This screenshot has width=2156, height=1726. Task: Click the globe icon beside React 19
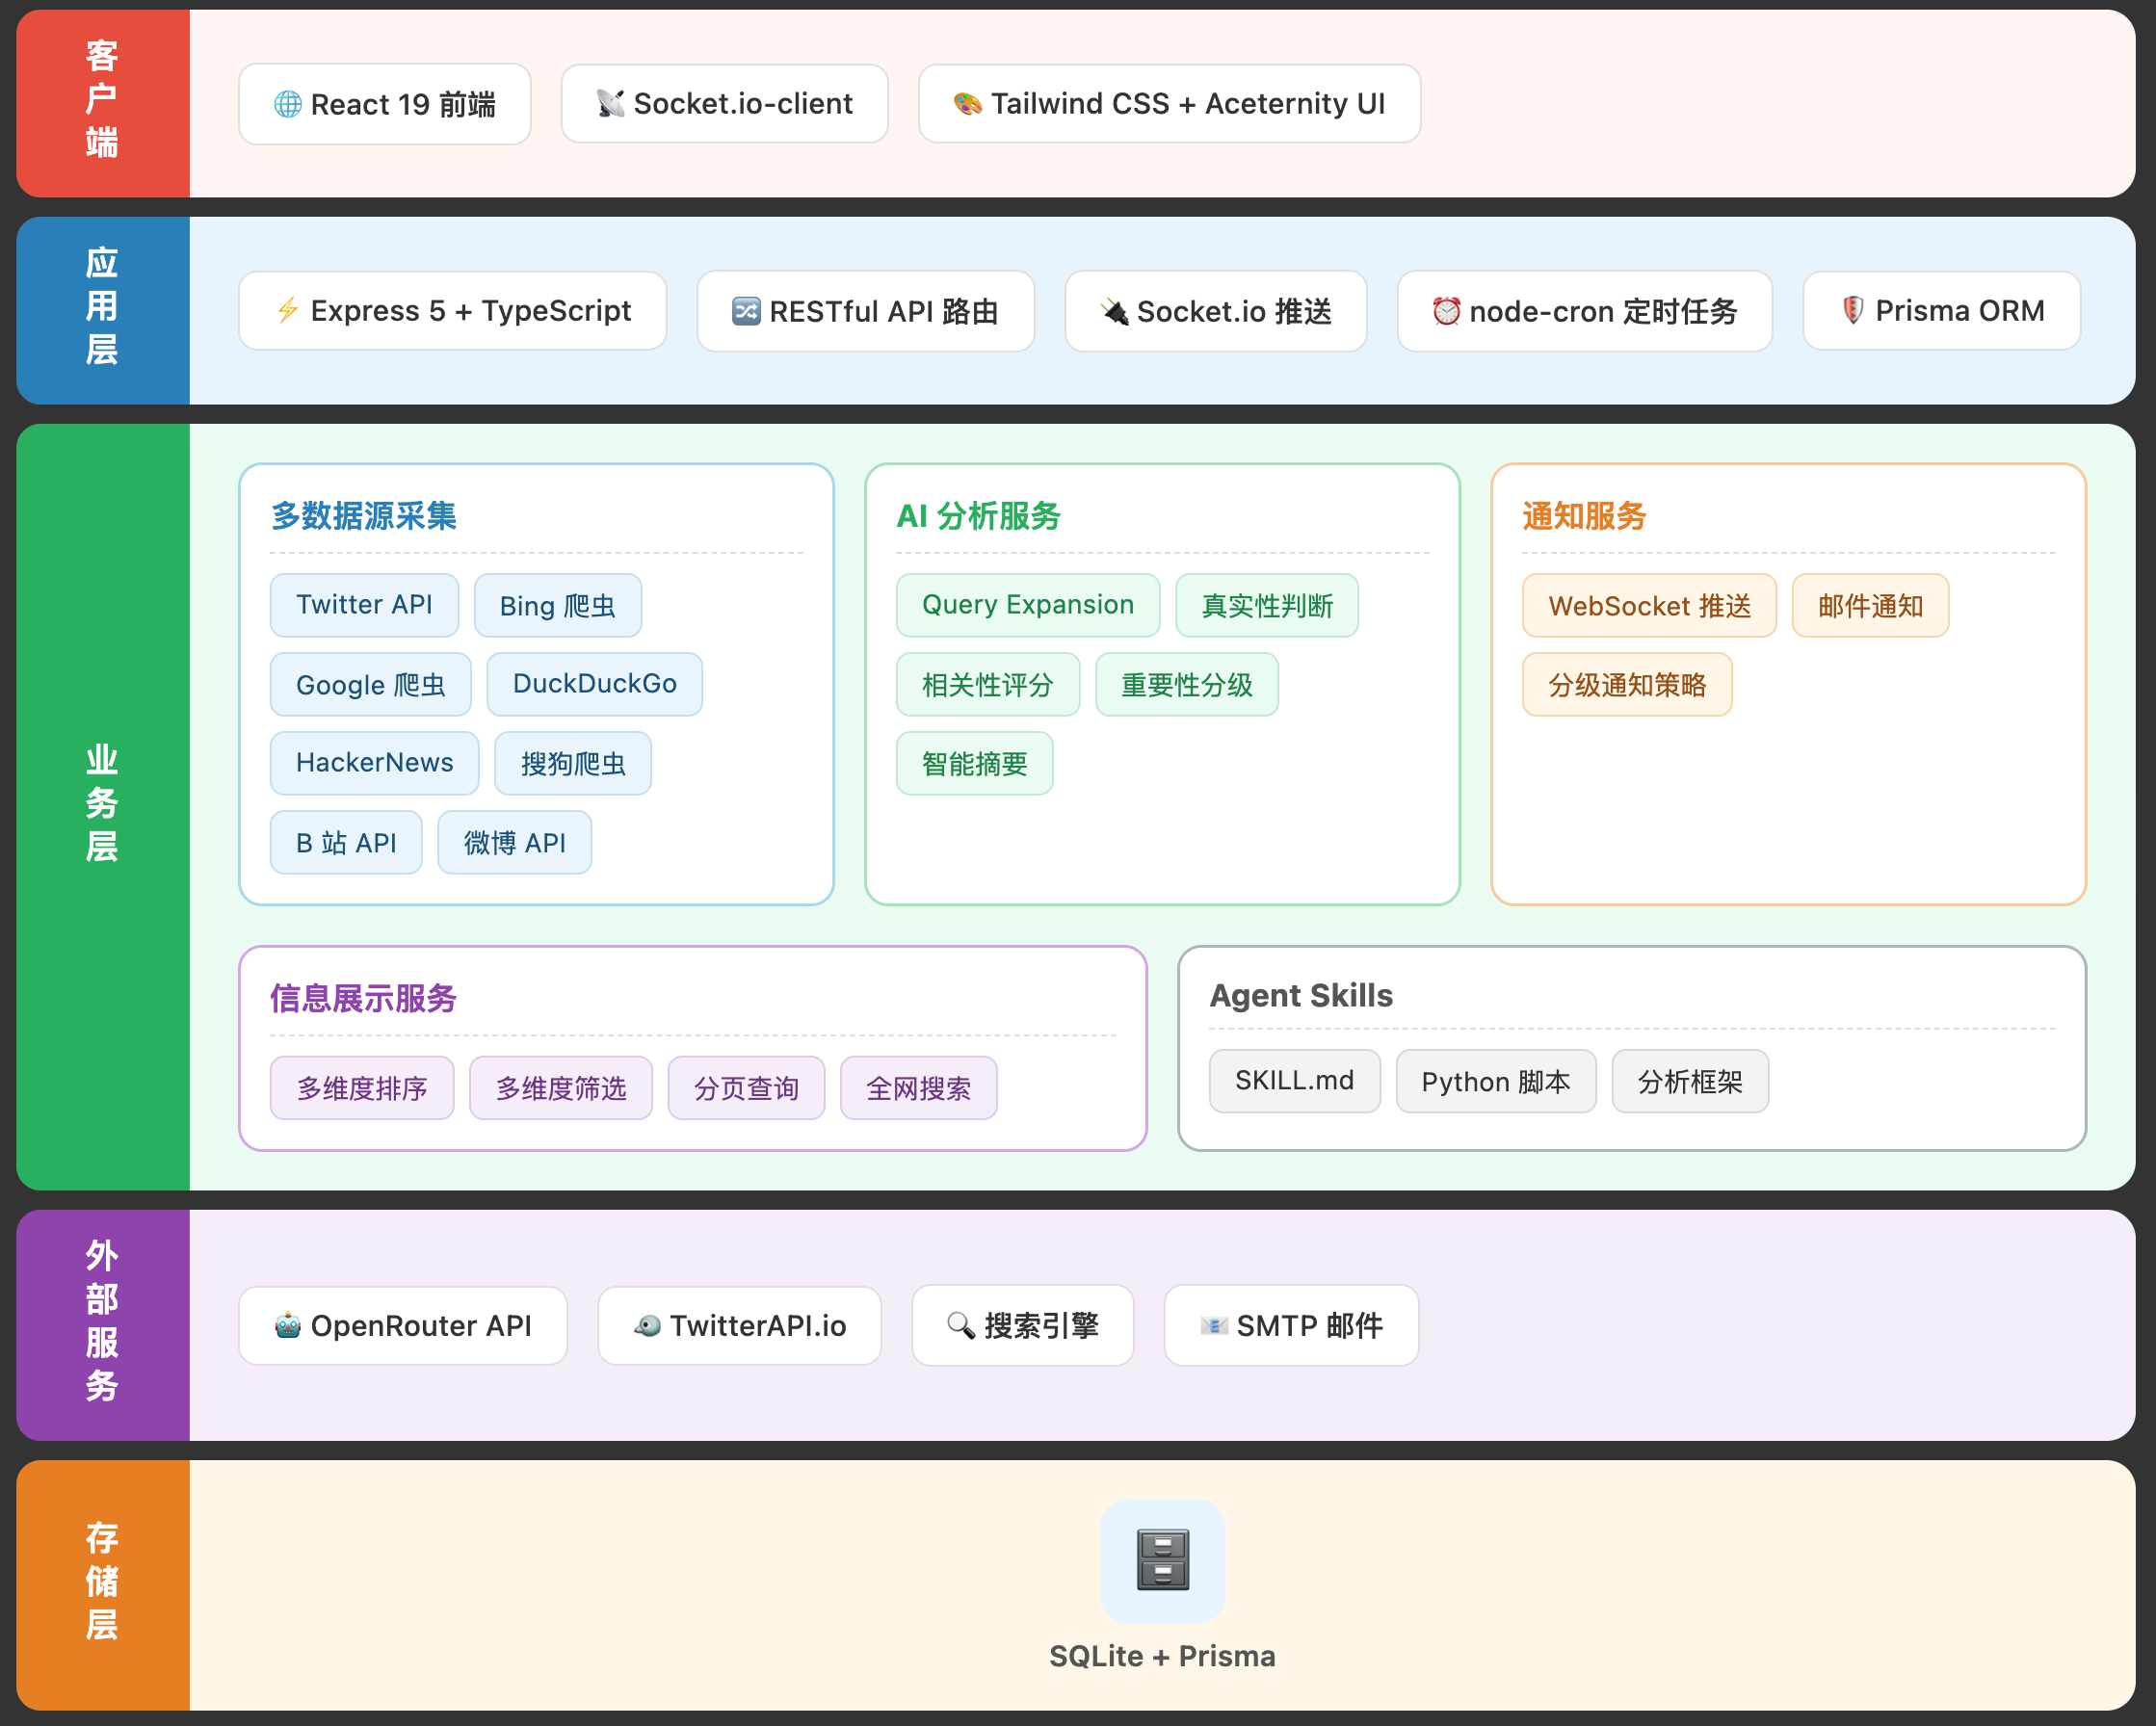[287, 104]
